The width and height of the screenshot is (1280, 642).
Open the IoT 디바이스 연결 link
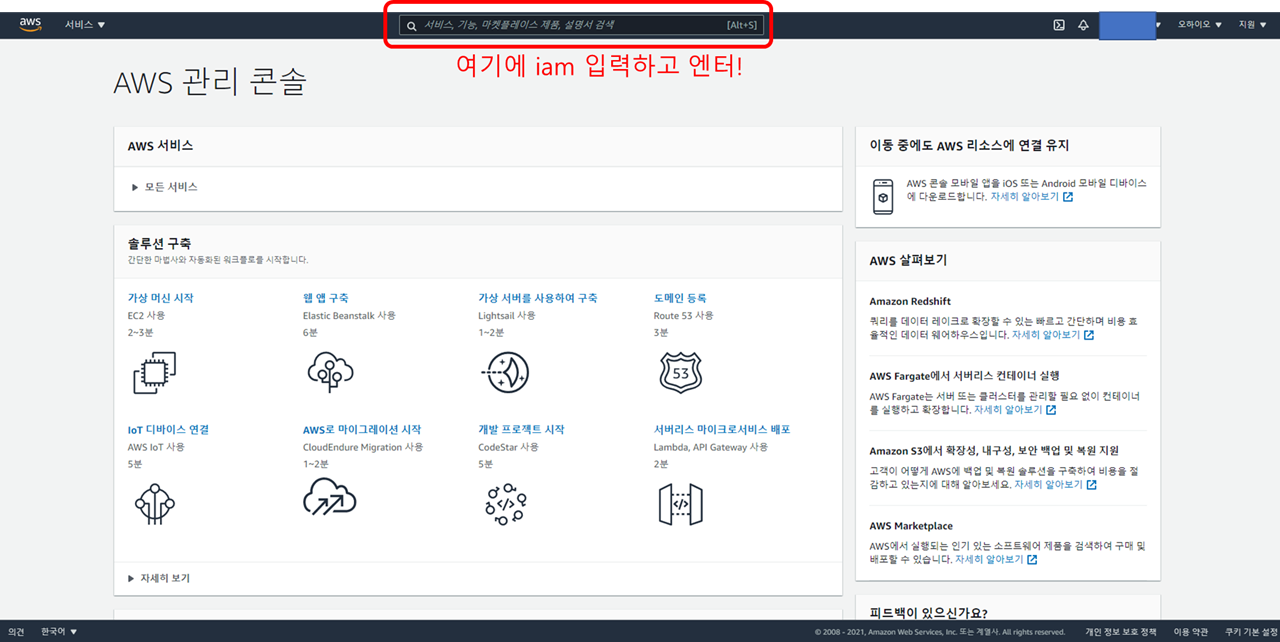[168, 429]
